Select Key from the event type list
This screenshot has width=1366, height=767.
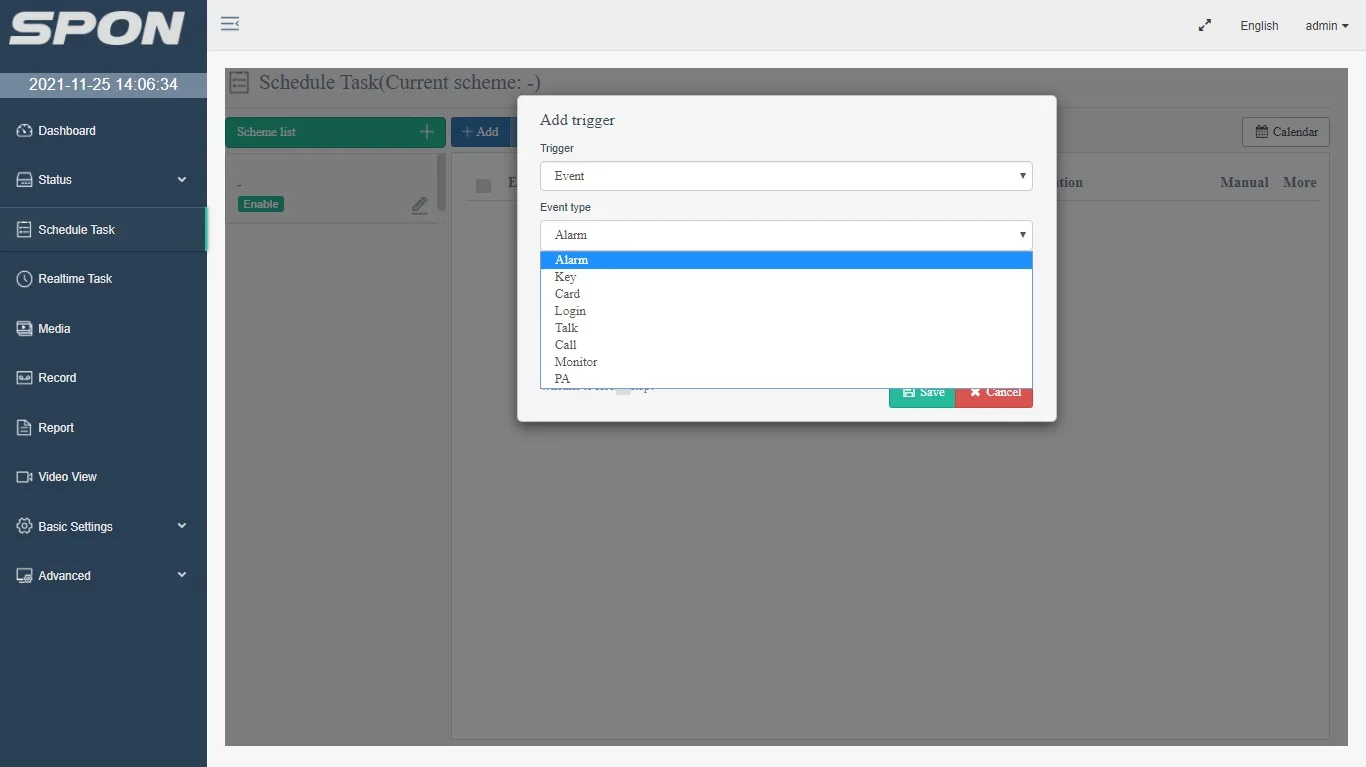(x=786, y=277)
